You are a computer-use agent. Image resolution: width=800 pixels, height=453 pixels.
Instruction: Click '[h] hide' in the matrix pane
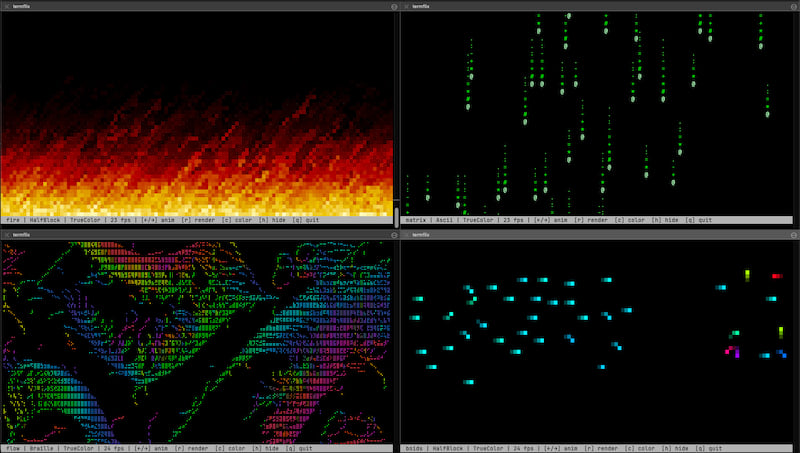coord(665,220)
